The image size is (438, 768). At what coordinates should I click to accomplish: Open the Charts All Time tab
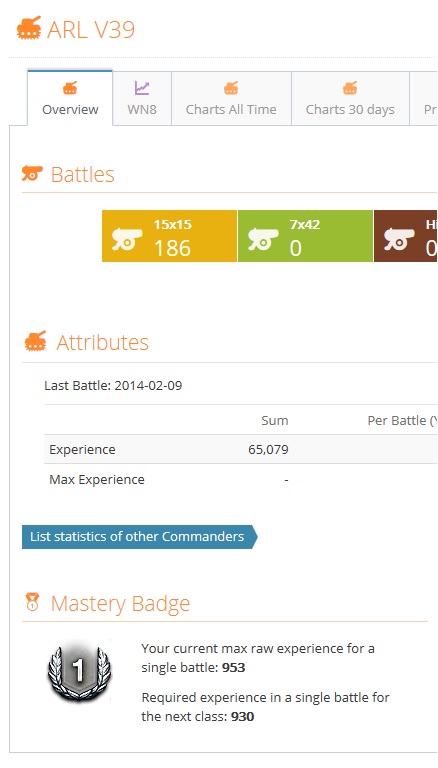pos(231,98)
